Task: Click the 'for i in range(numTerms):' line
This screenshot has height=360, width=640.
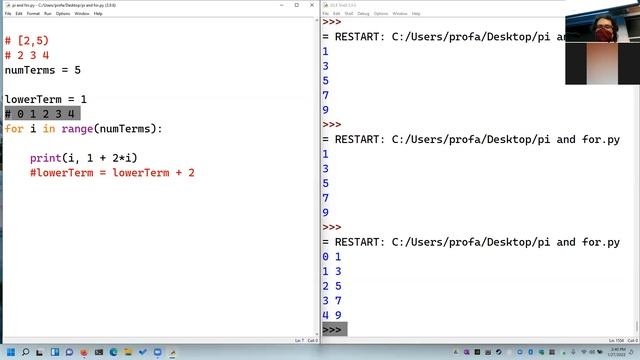Action: click(x=83, y=129)
